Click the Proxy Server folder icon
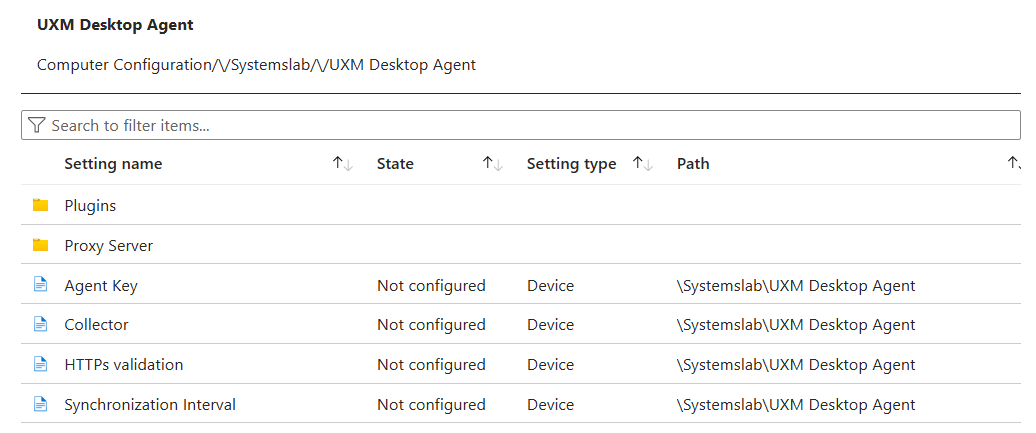This screenshot has width=1036, height=433. click(41, 245)
